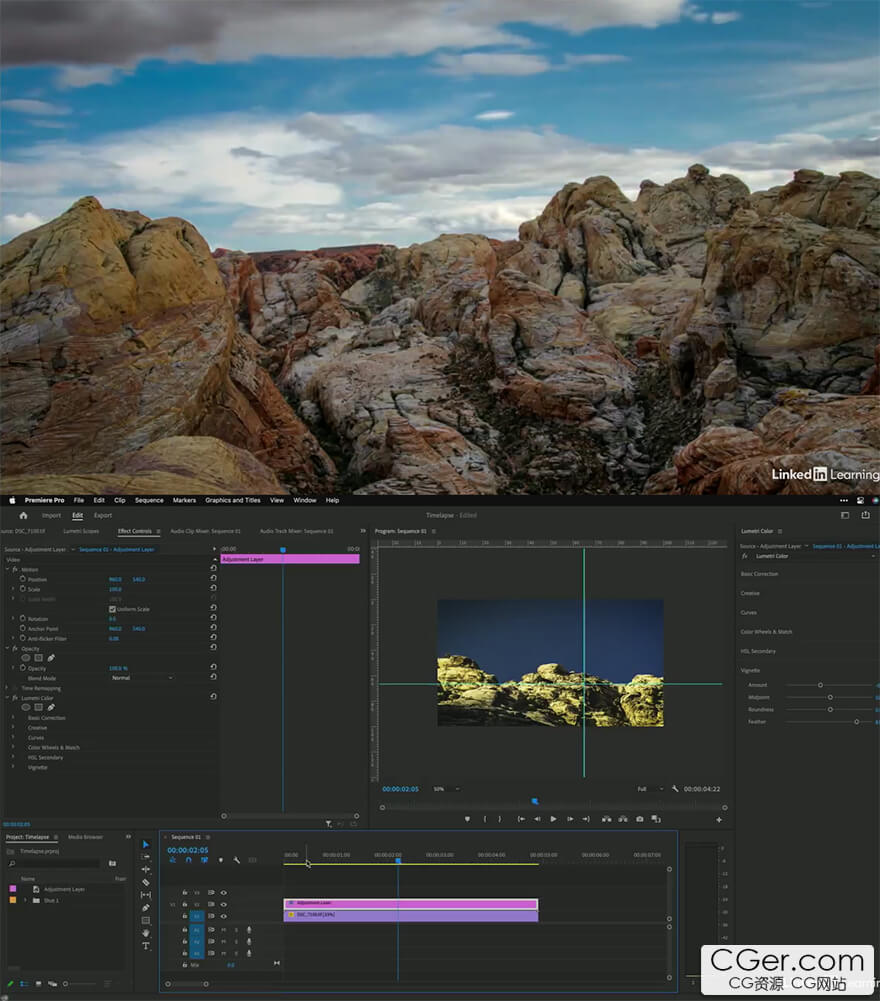Viewport: 880px width, 1001px height.
Task: Expand the Vignette section in Effect Controls
Action: pyautogui.click(x=13, y=767)
